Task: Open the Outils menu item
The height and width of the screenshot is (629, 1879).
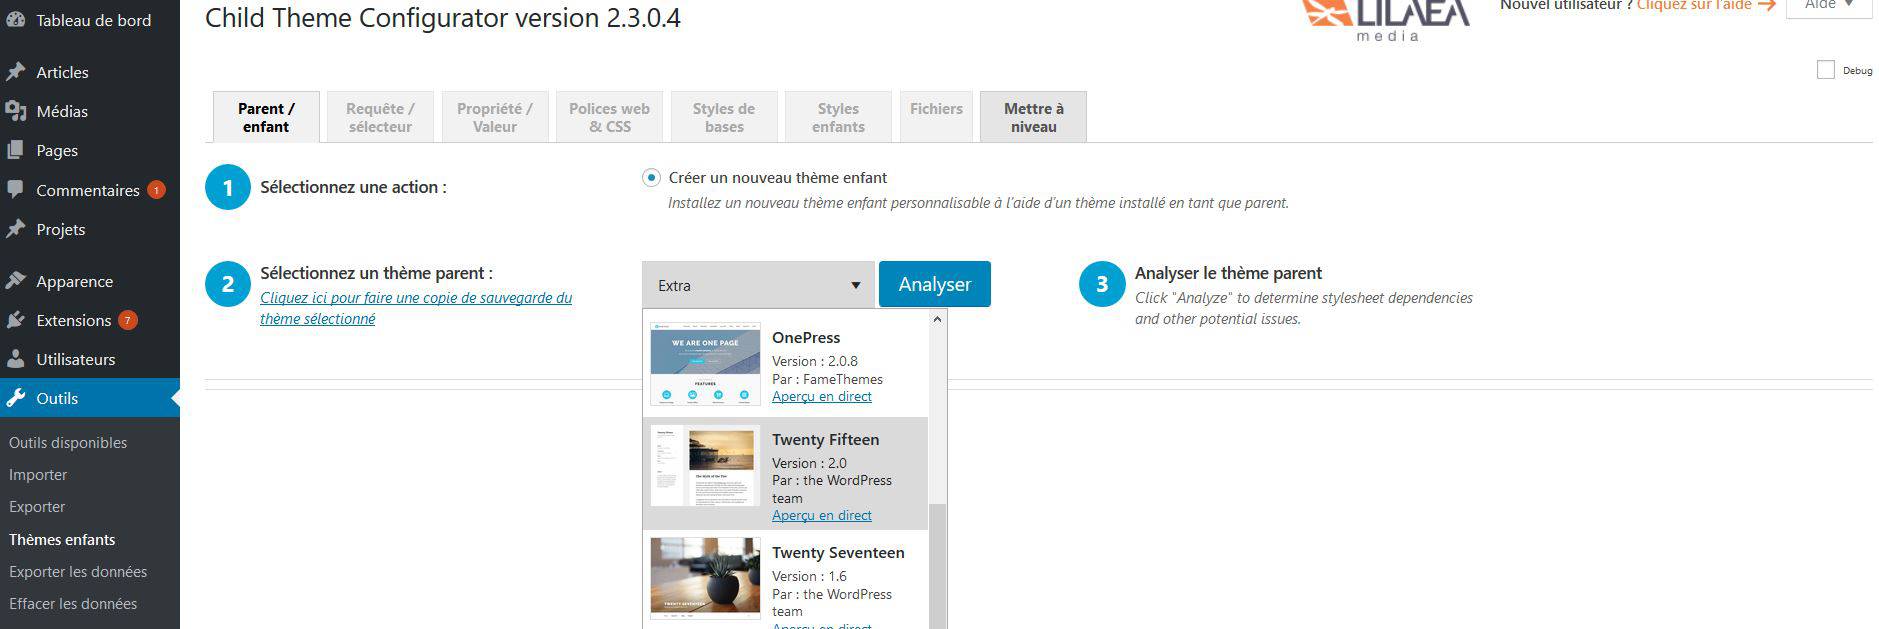Action: pyautogui.click(x=90, y=398)
